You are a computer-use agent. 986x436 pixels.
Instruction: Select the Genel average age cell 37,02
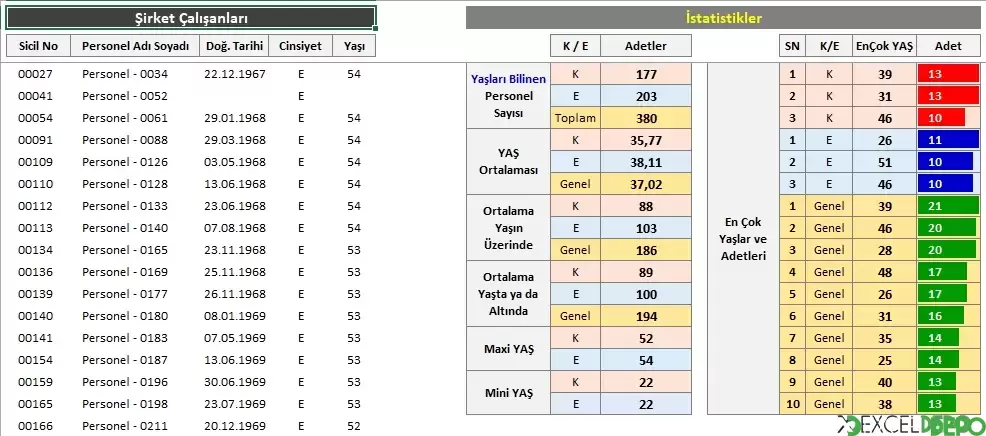646,184
